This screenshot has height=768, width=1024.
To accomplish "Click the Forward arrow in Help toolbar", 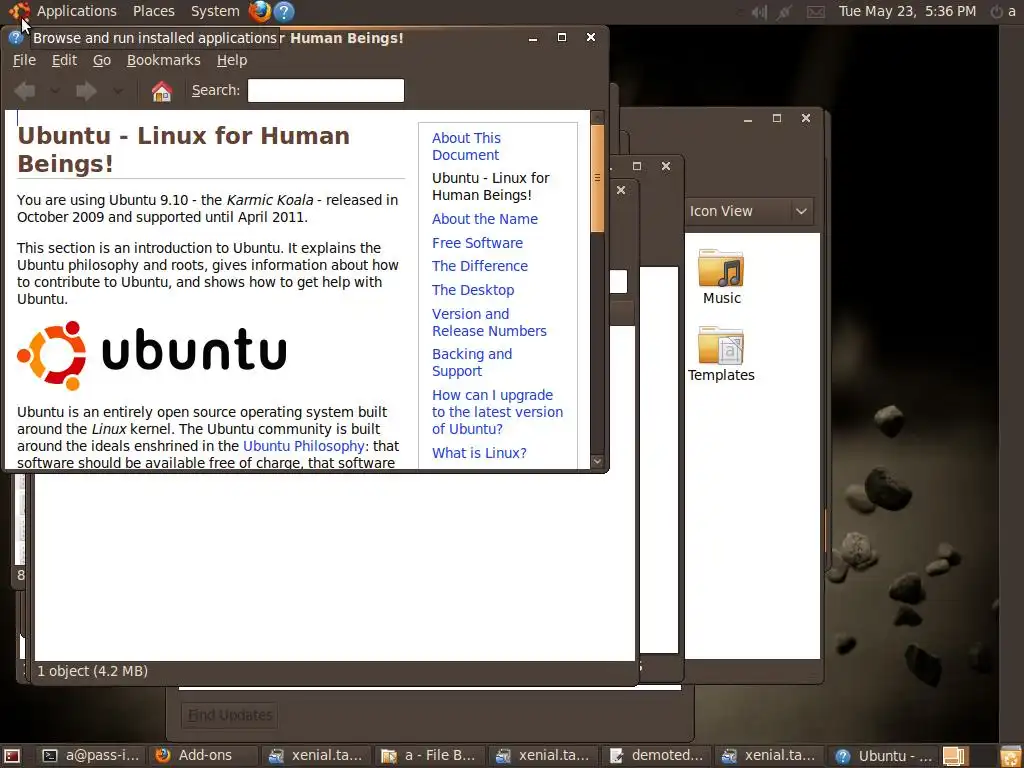I will (x=86, y=91).
